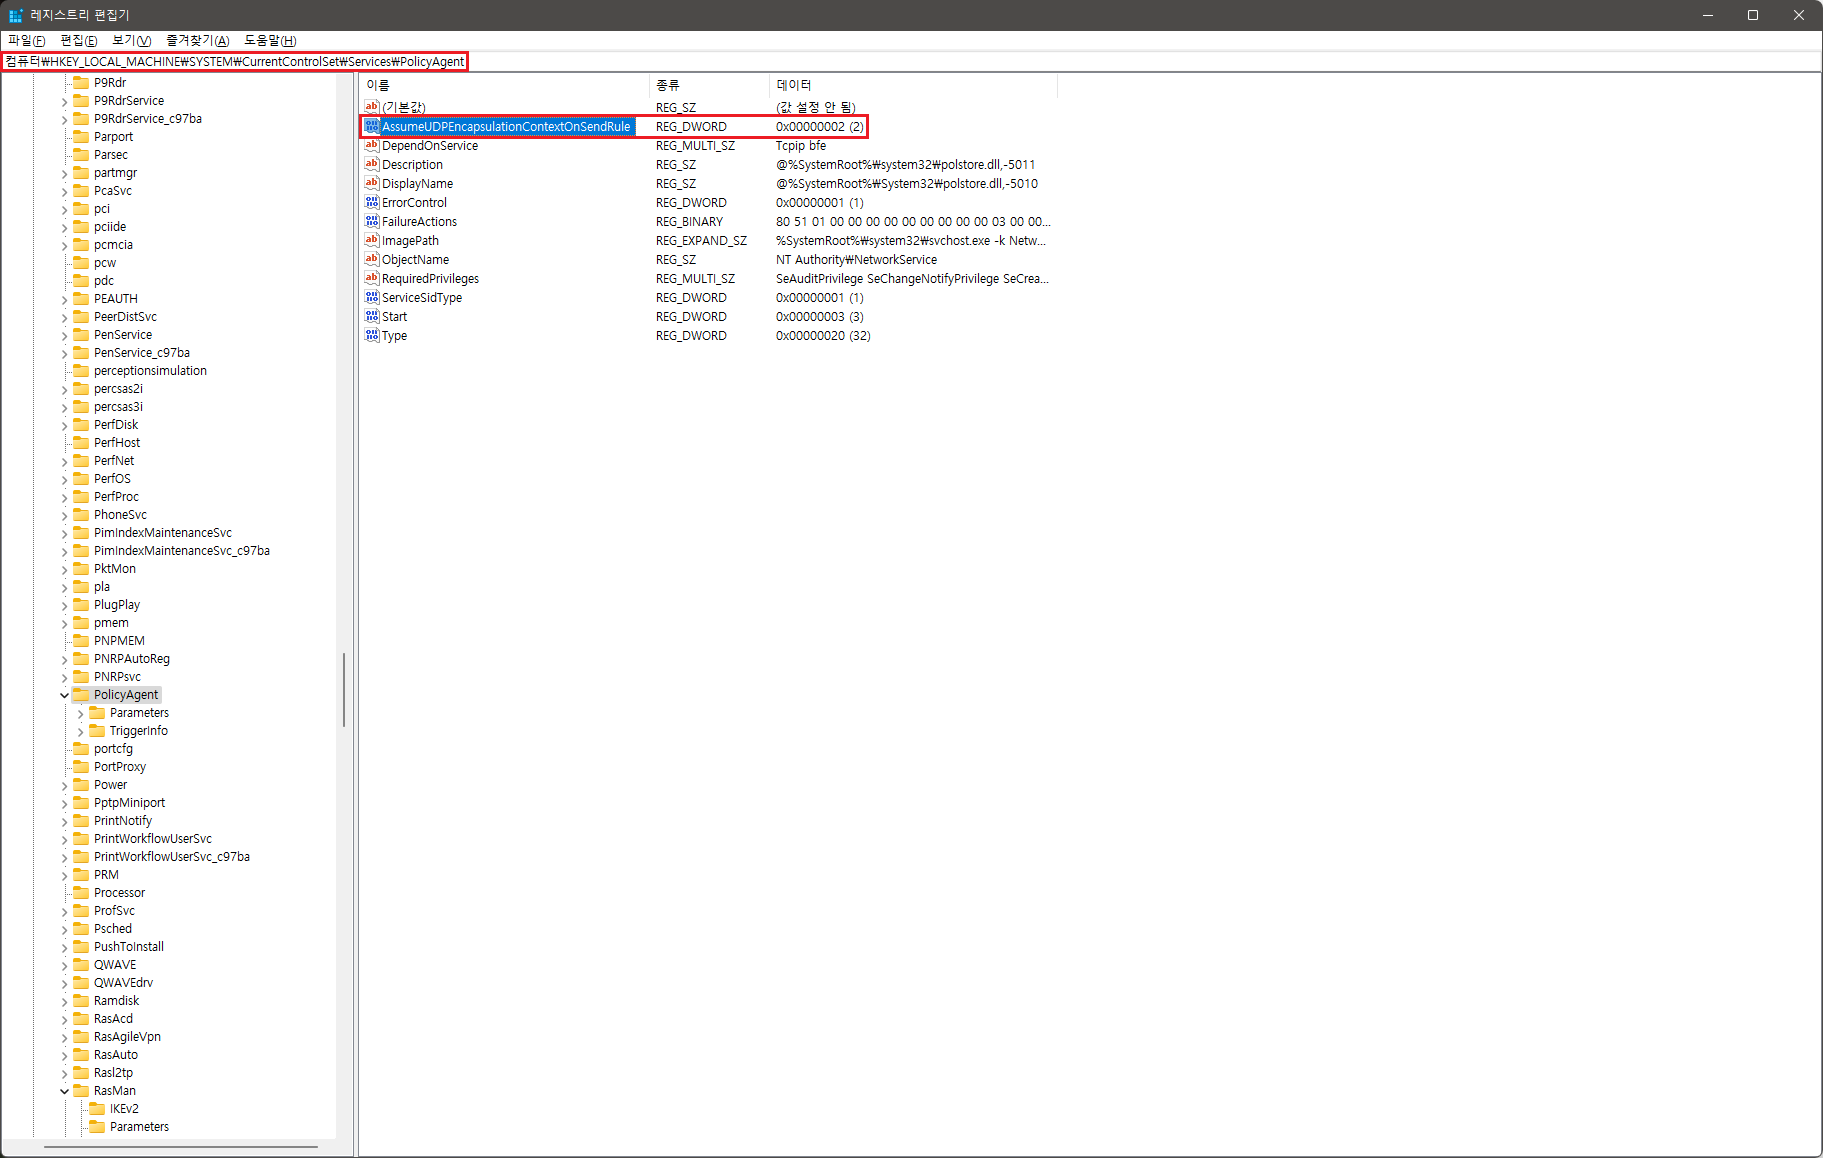Select the QWAVEdrv key
The height and width of the screenshot is (1158, 1823).
pyautogui.click(x=123, y=982)
